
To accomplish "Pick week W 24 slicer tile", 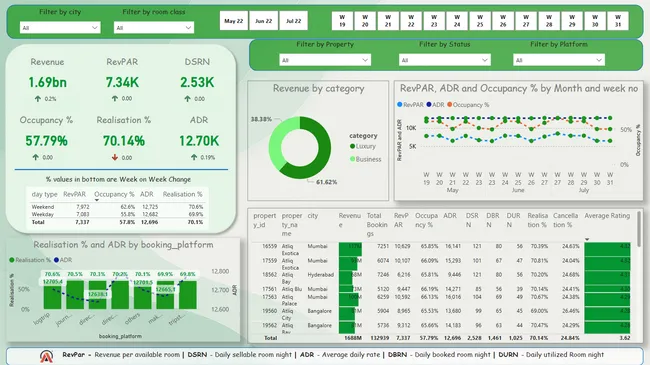I will (457, 21).
